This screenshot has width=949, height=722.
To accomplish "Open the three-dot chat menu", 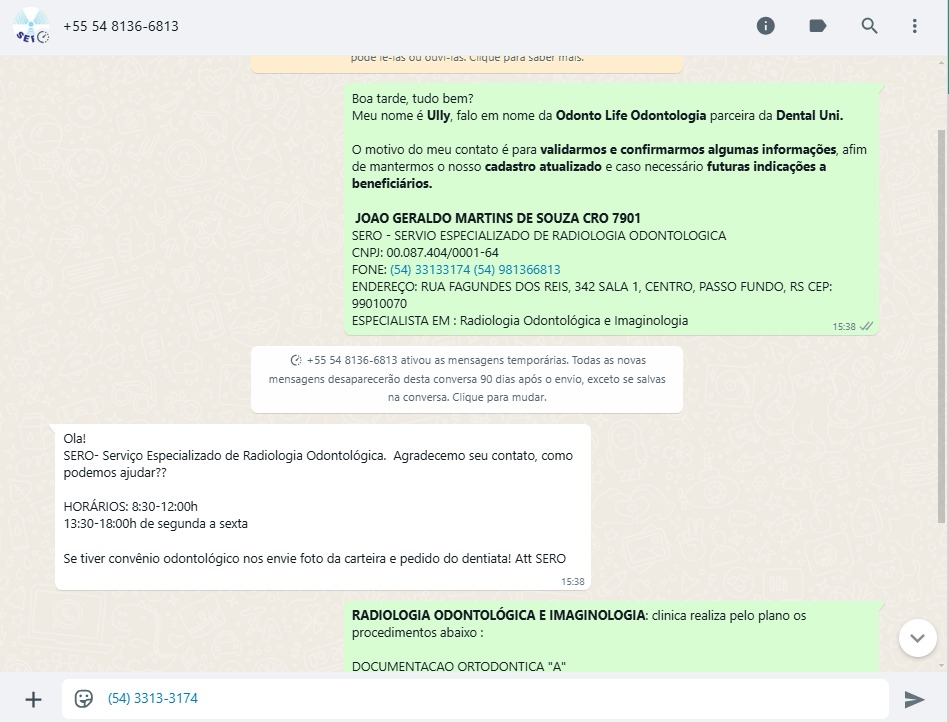I will [x=915, y=26].
